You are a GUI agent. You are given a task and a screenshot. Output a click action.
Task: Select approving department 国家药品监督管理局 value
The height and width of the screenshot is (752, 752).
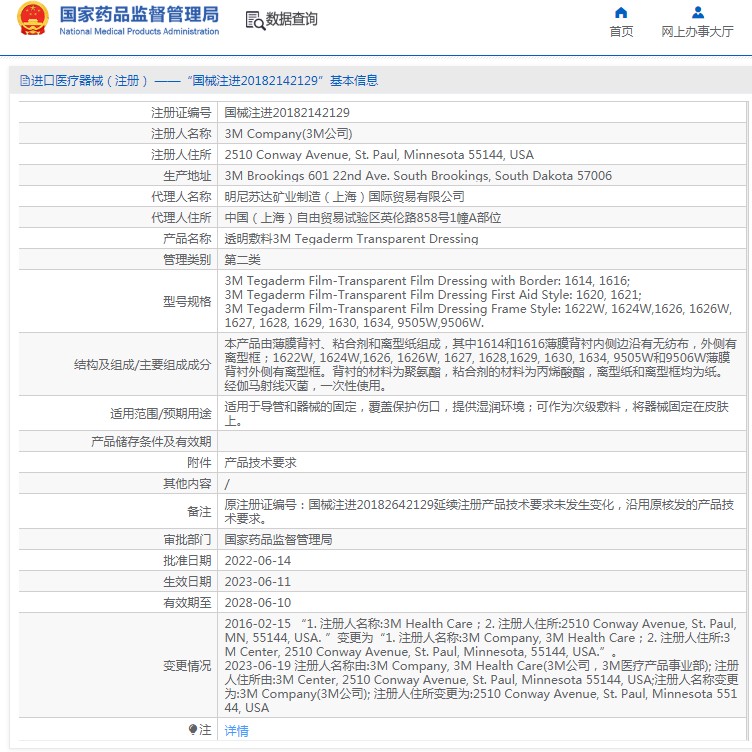(278, 540)
